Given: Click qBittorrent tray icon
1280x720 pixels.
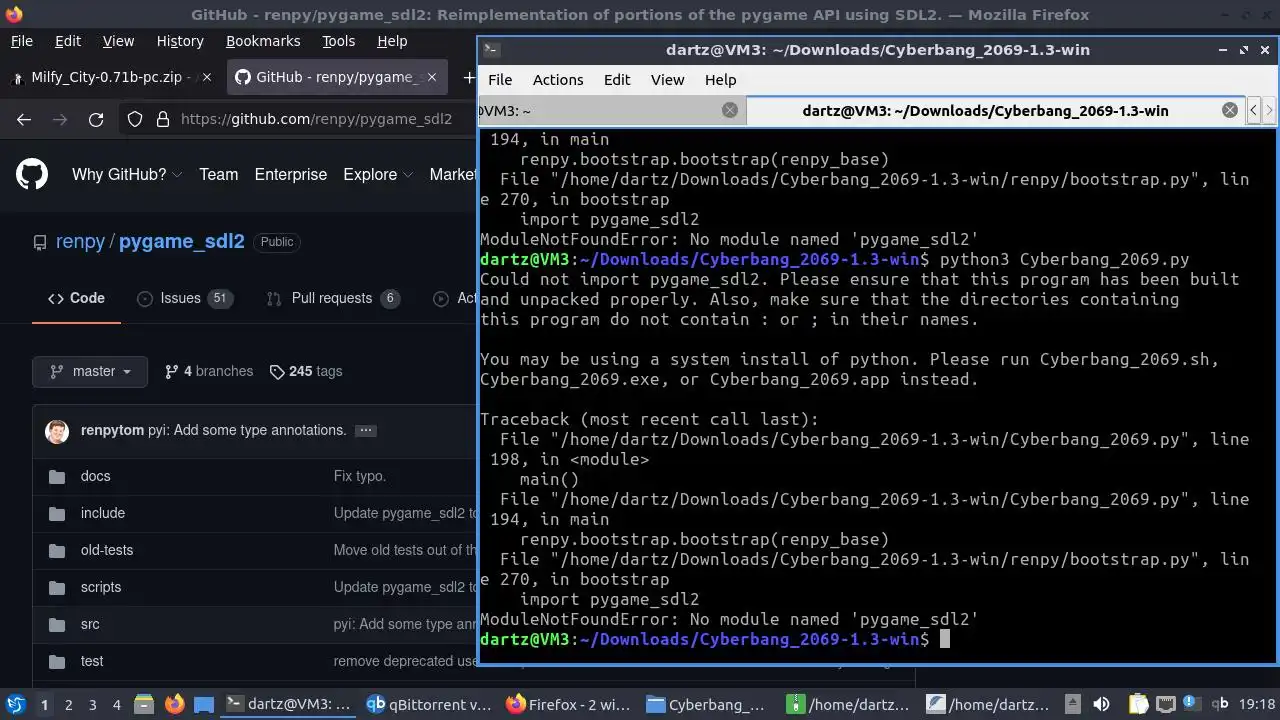Looking at the screenshot, I should point(1220,704).
